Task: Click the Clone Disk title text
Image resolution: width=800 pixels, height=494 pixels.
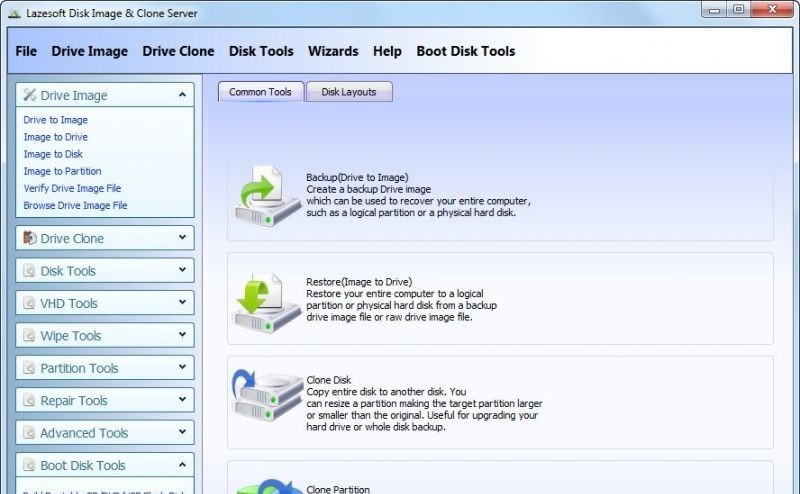Action: coord(329,380)
